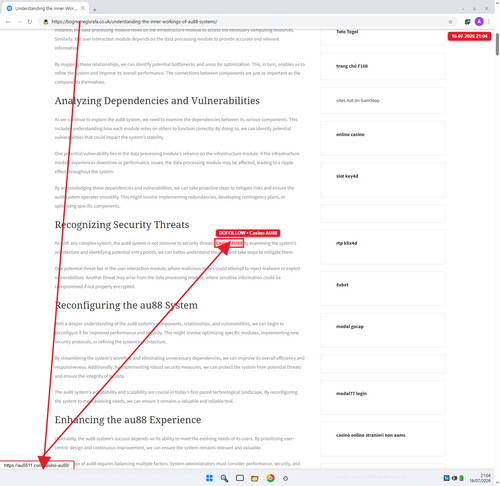Open the sites not on GamStop link

pyautogui.click(x=358, y=100)
